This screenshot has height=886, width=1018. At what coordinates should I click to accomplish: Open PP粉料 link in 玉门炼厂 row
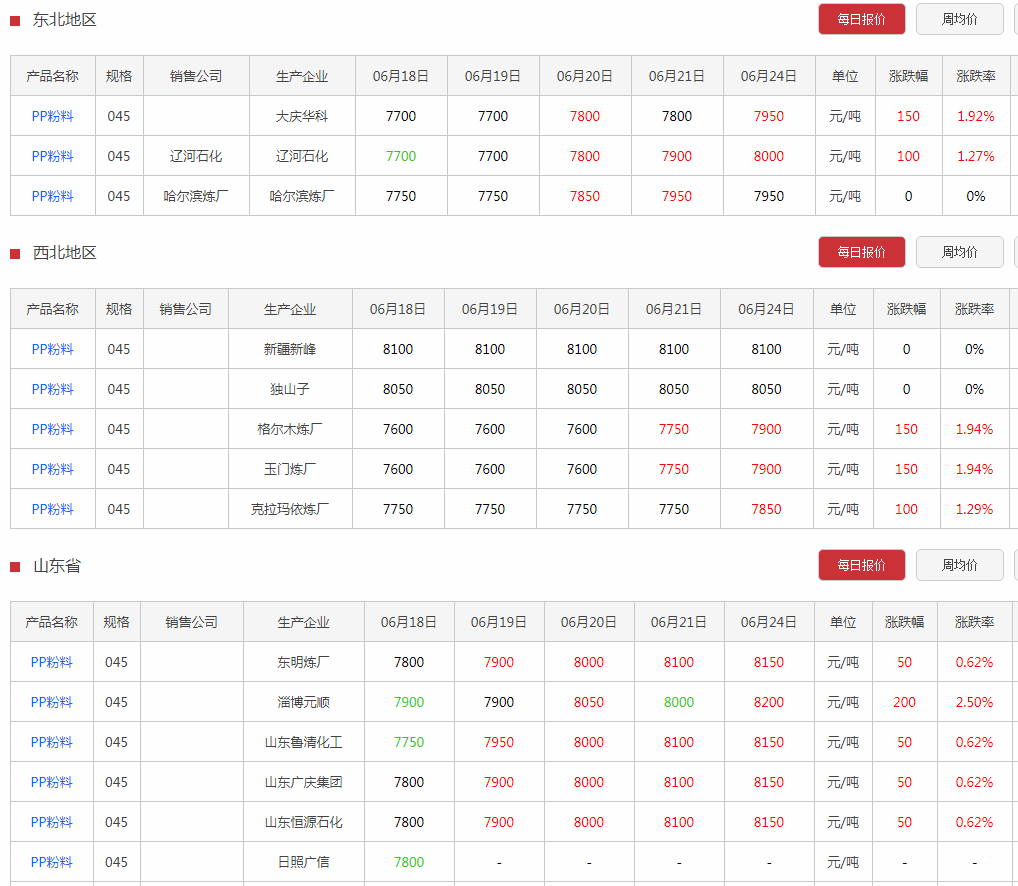coord(53,469)
